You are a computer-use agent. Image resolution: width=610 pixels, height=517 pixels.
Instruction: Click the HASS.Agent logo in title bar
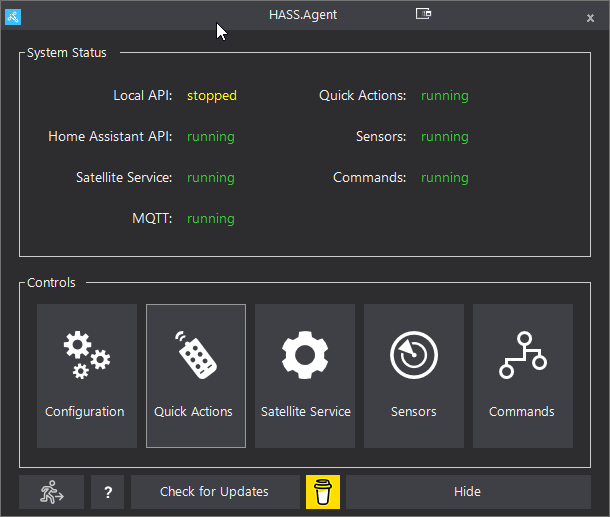[x=13, y=17]
